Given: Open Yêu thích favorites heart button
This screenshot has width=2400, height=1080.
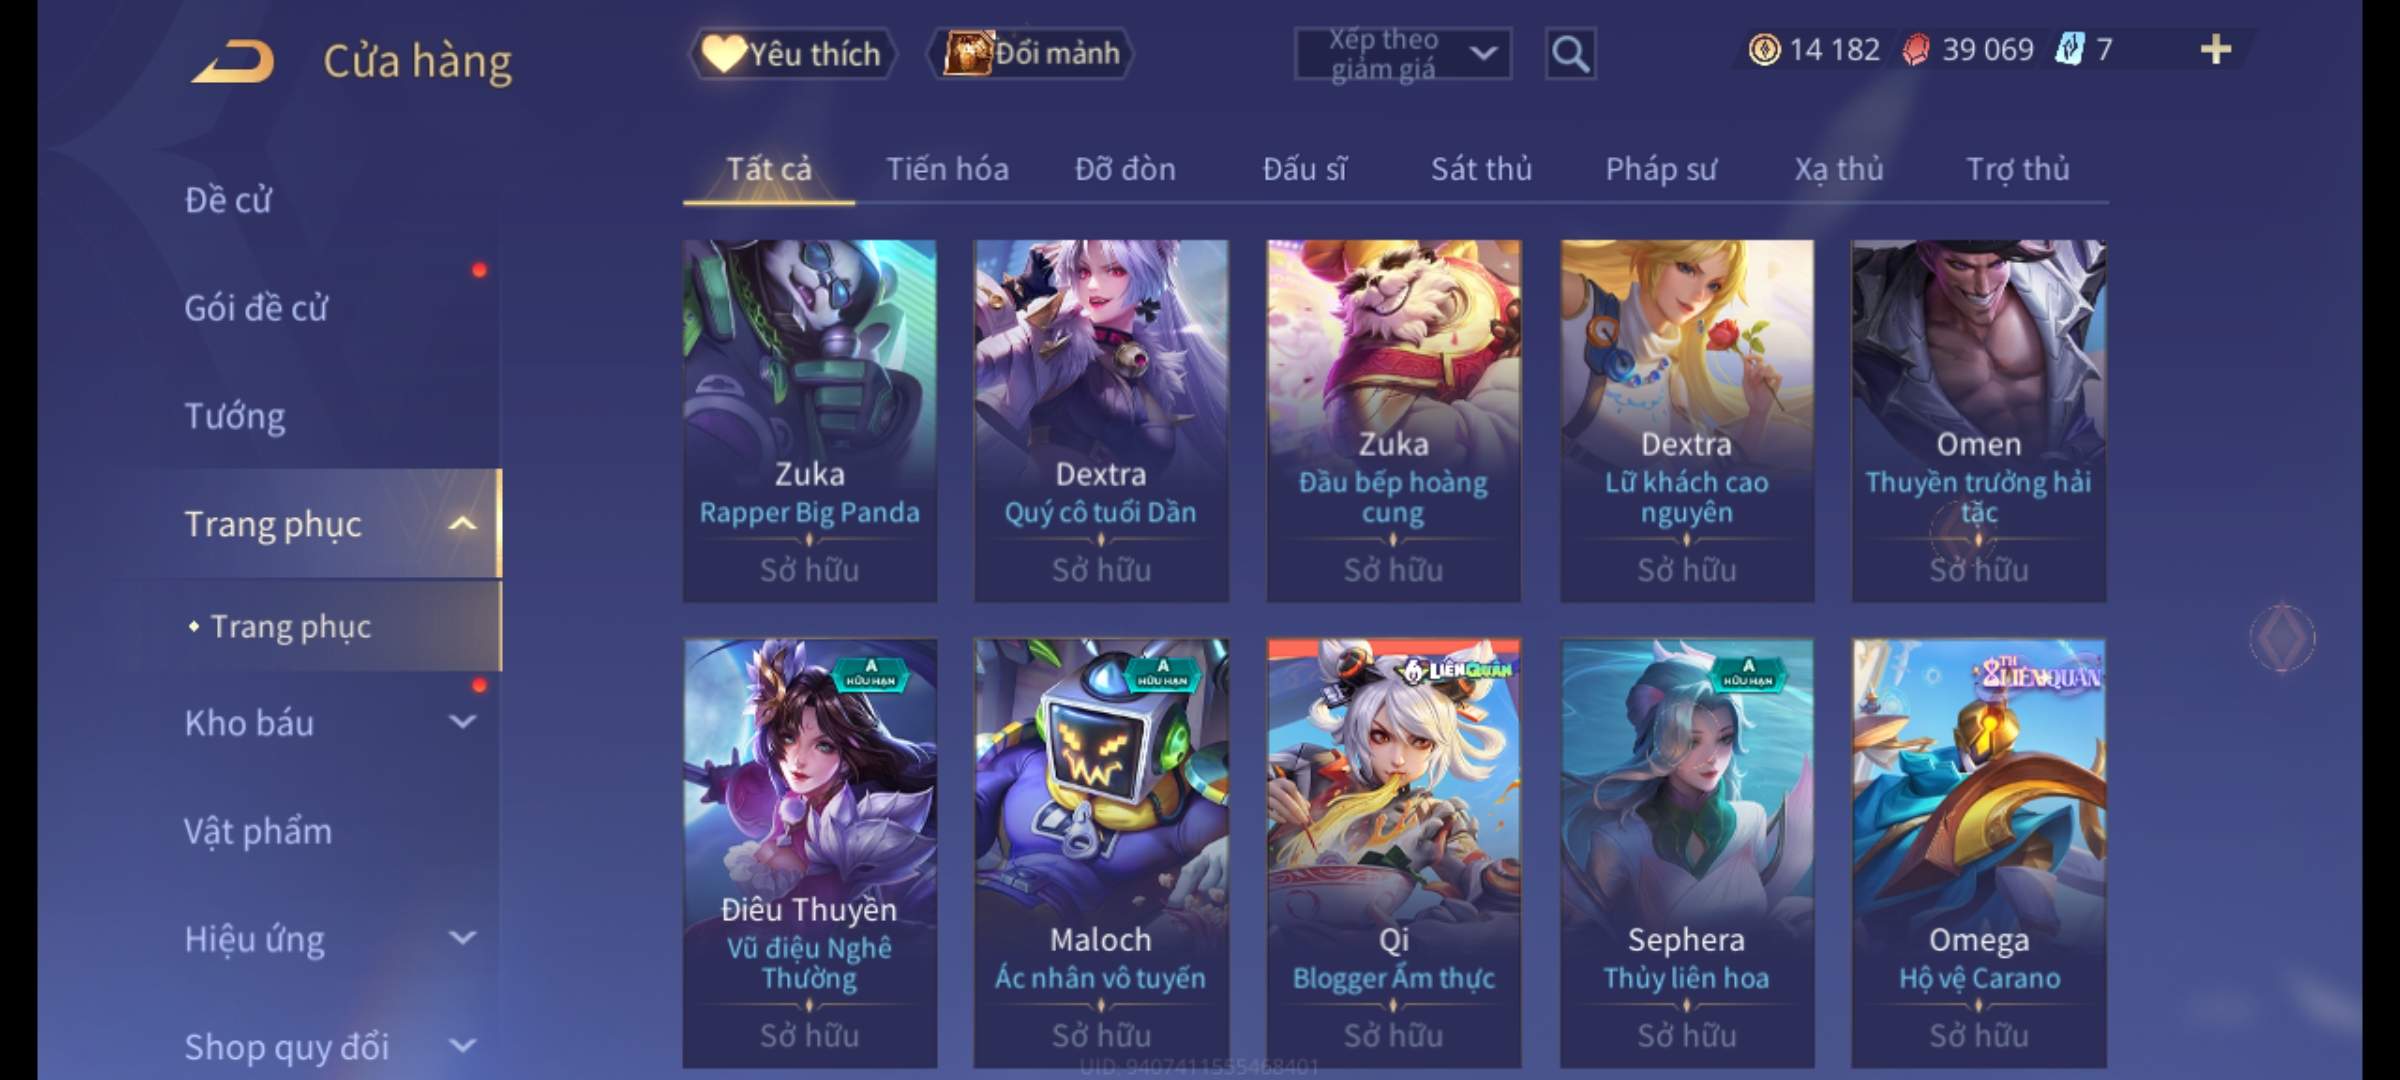Looking at the screenshot, I should pyautogui.click(x=791, y=54).
